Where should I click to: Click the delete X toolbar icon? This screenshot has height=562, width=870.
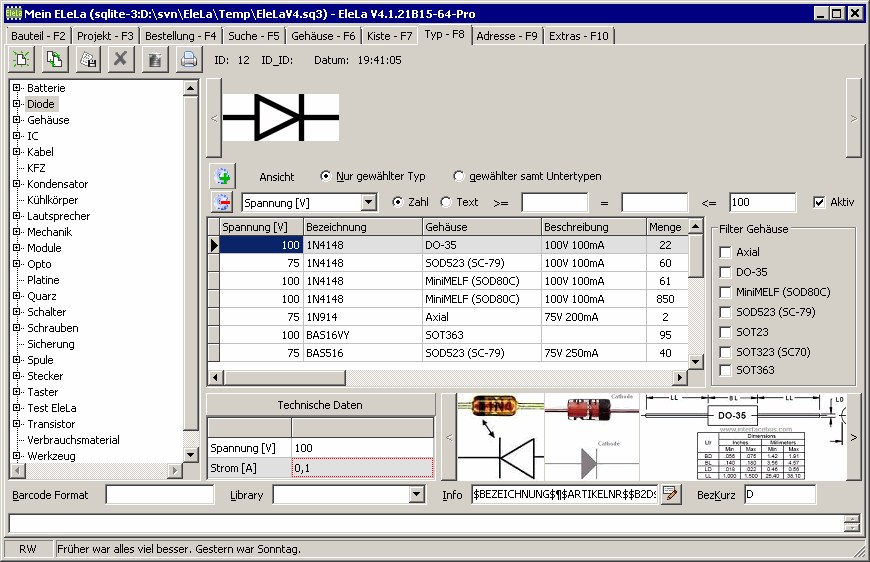[x=121, y=60]
